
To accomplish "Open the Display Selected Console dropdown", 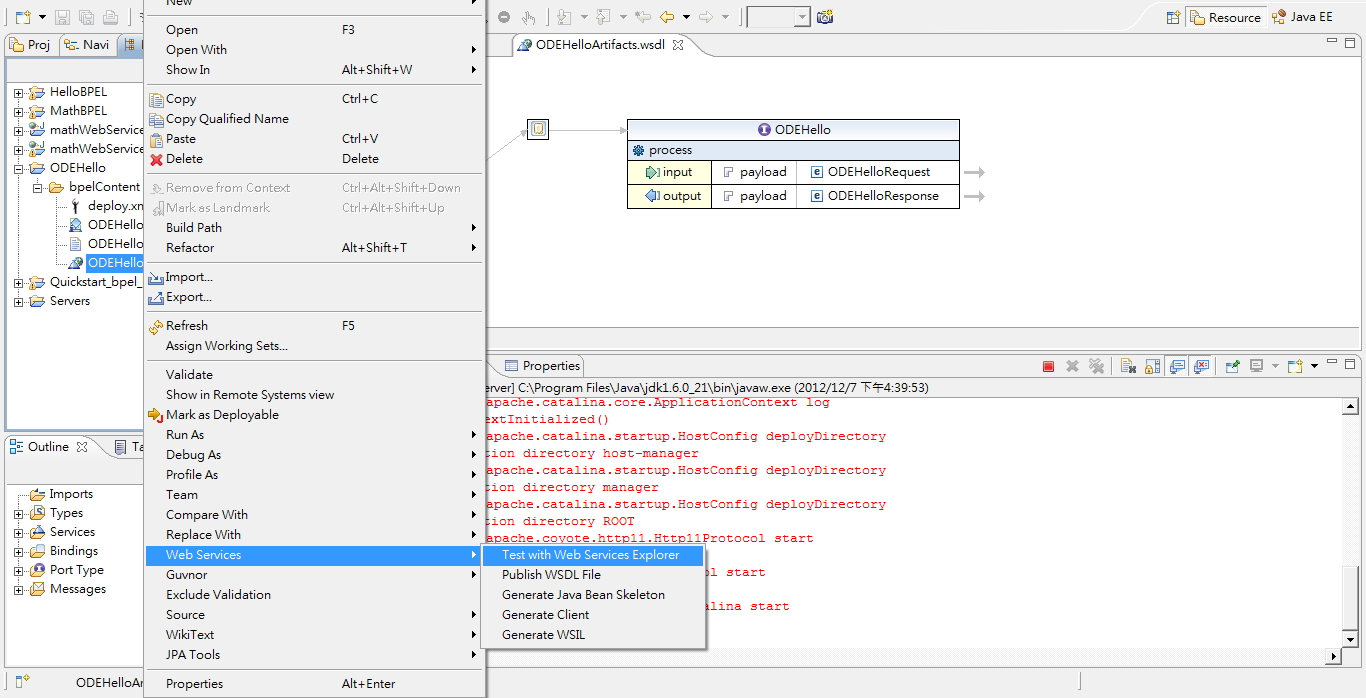I will tap(1275, 366).
